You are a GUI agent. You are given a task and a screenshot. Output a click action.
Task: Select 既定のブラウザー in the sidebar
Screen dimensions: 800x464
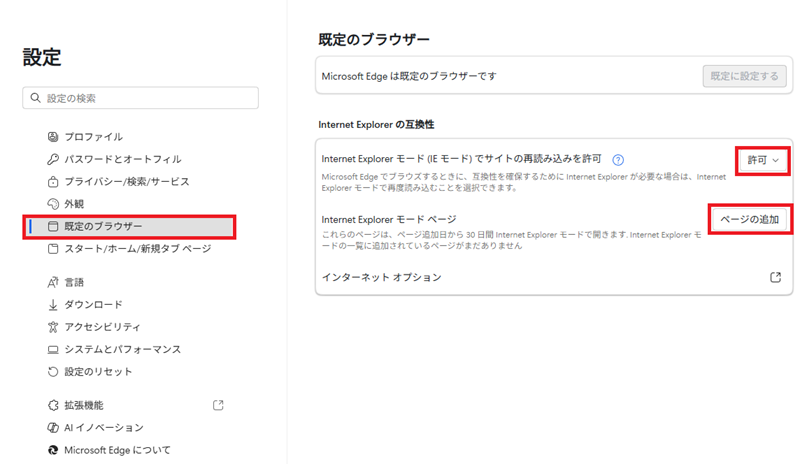[129, 226]
